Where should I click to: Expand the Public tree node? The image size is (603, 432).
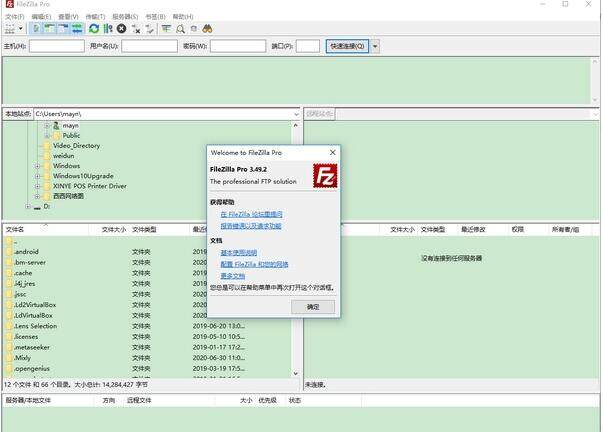pos(47,135)
